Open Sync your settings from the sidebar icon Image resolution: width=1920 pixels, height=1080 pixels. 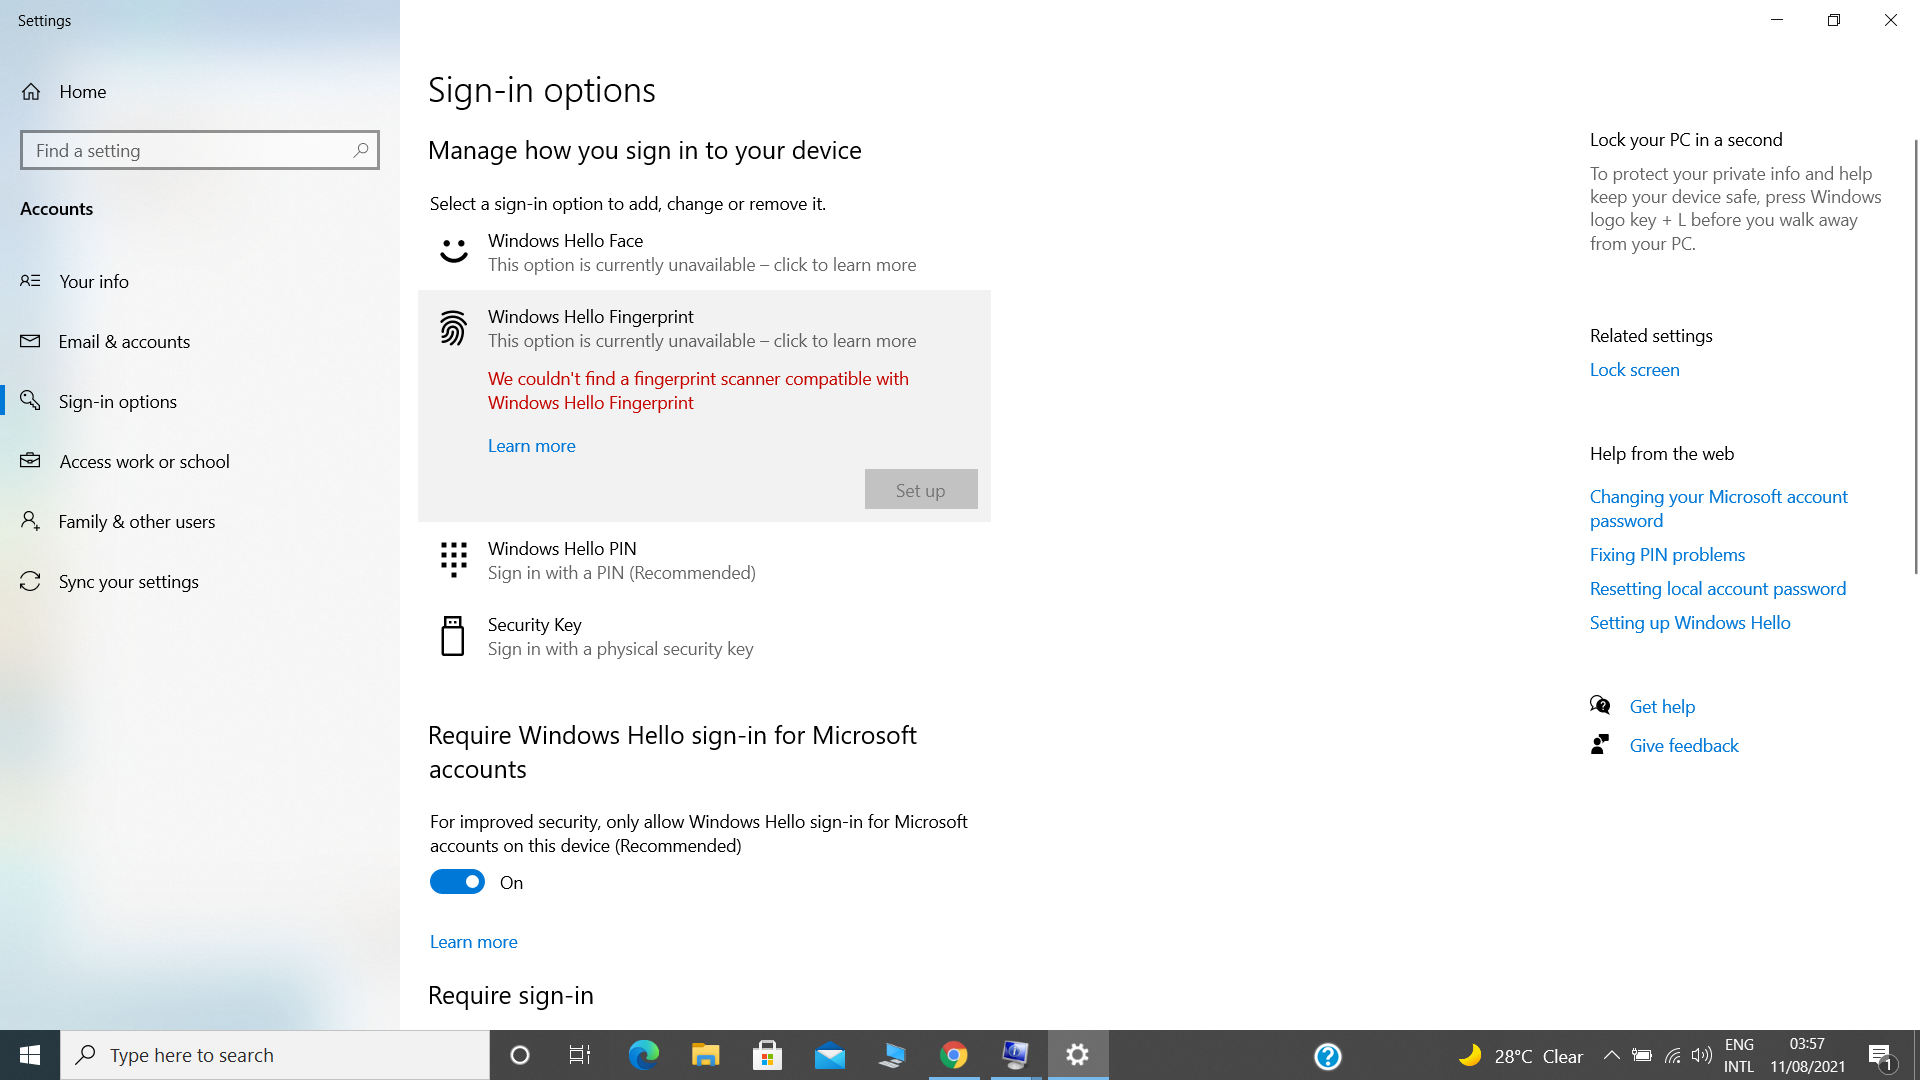[29, 581]
